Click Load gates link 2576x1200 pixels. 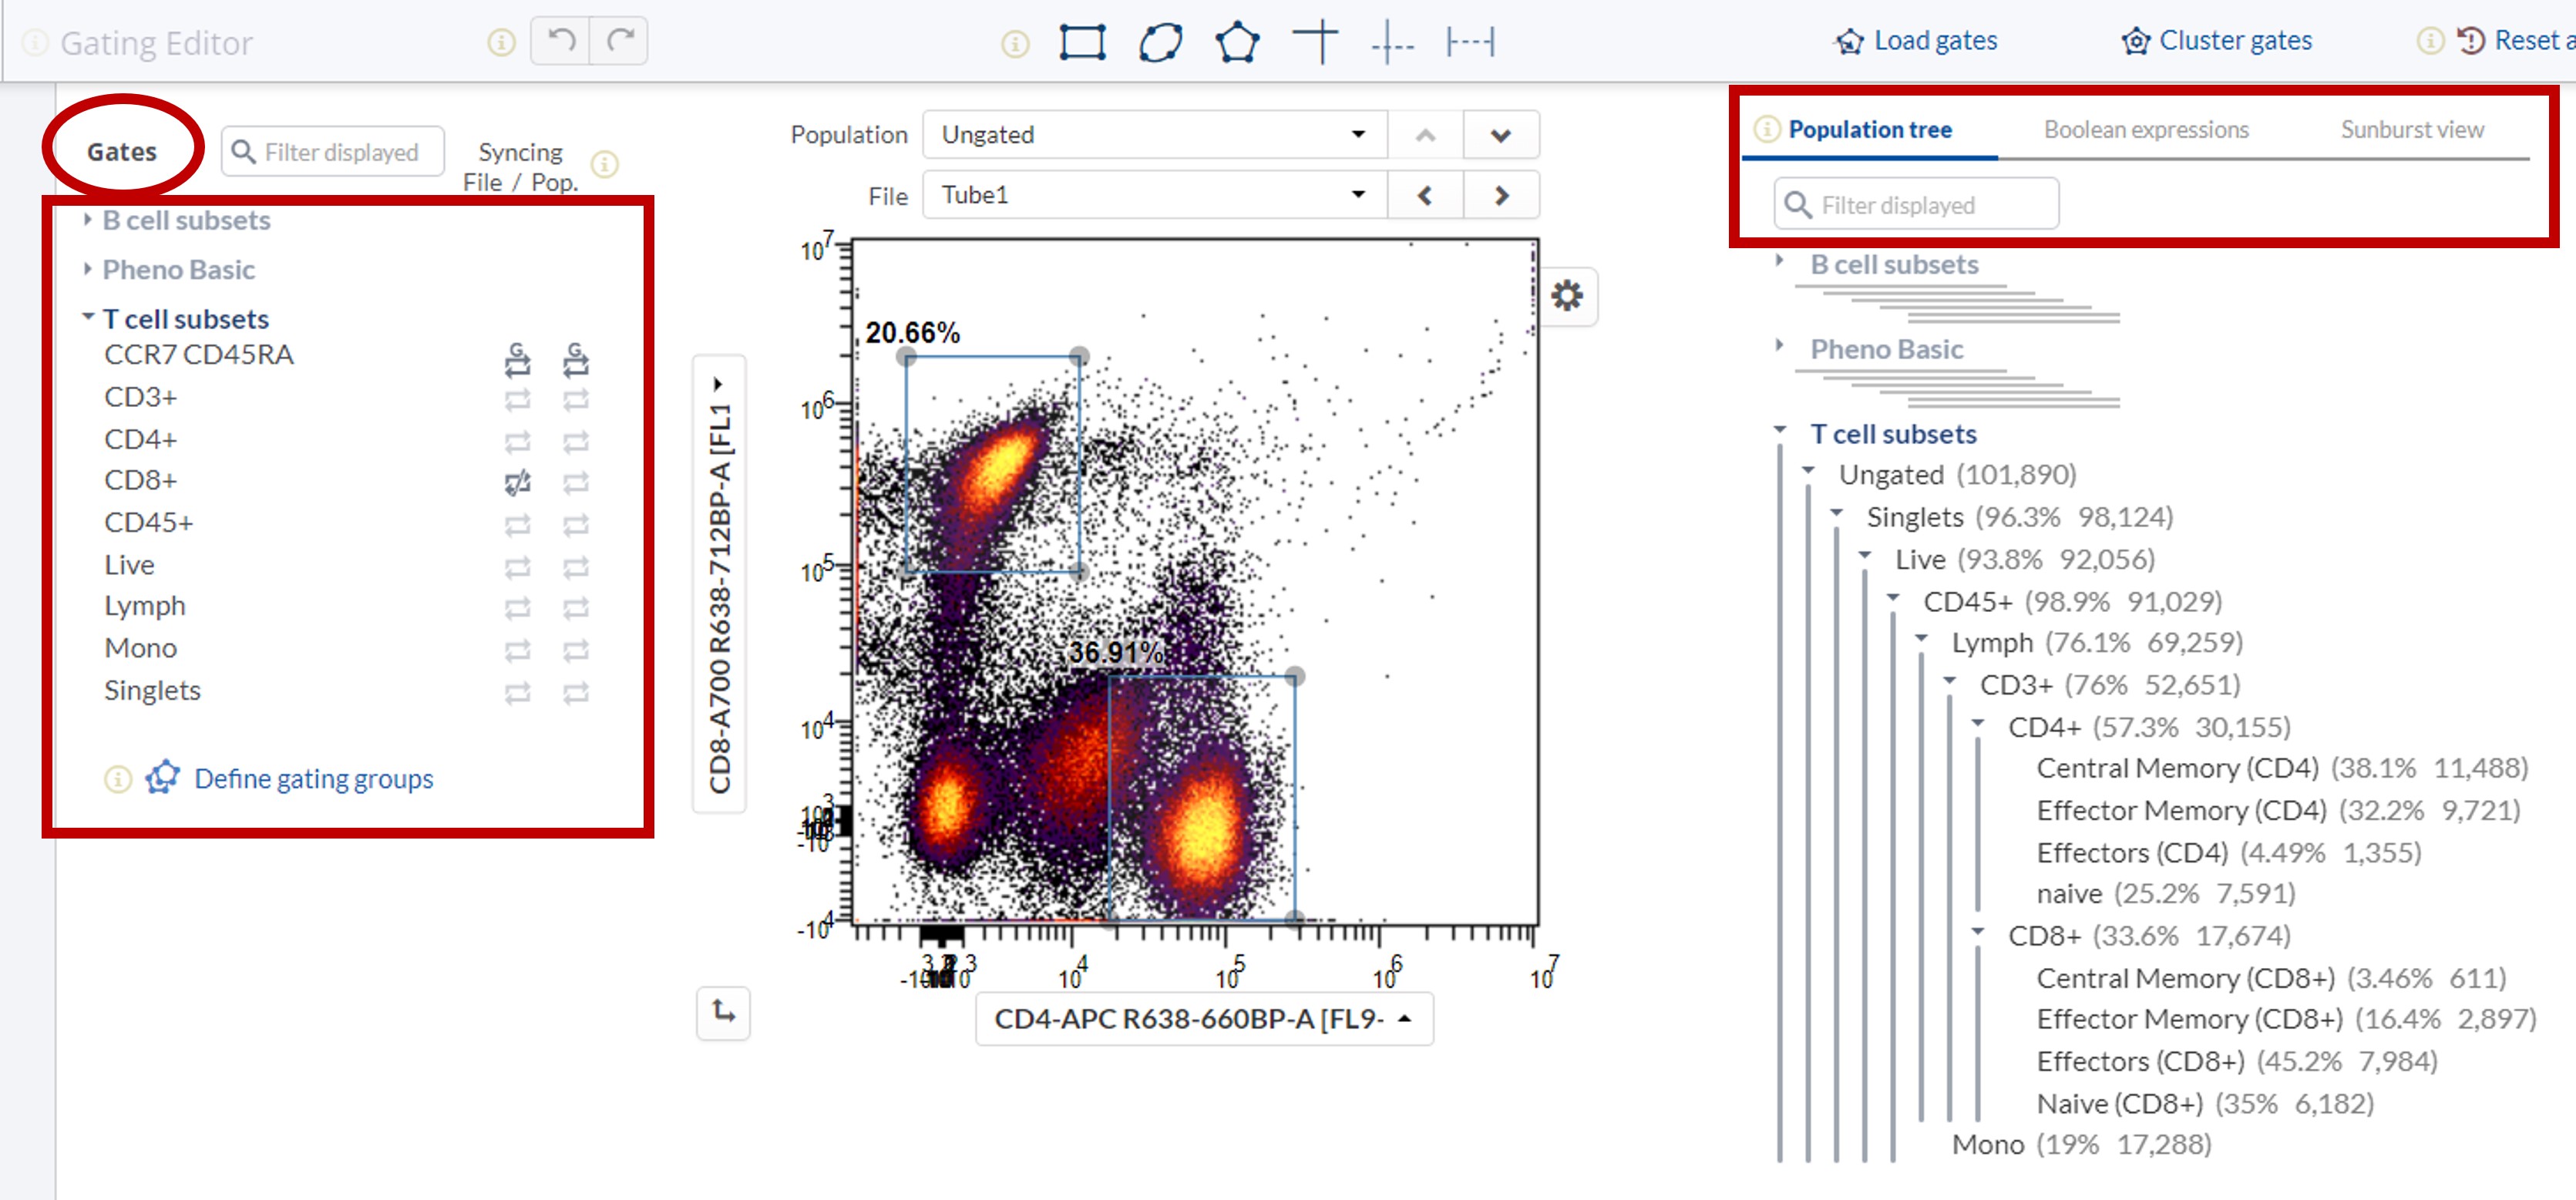[1916, 41]
